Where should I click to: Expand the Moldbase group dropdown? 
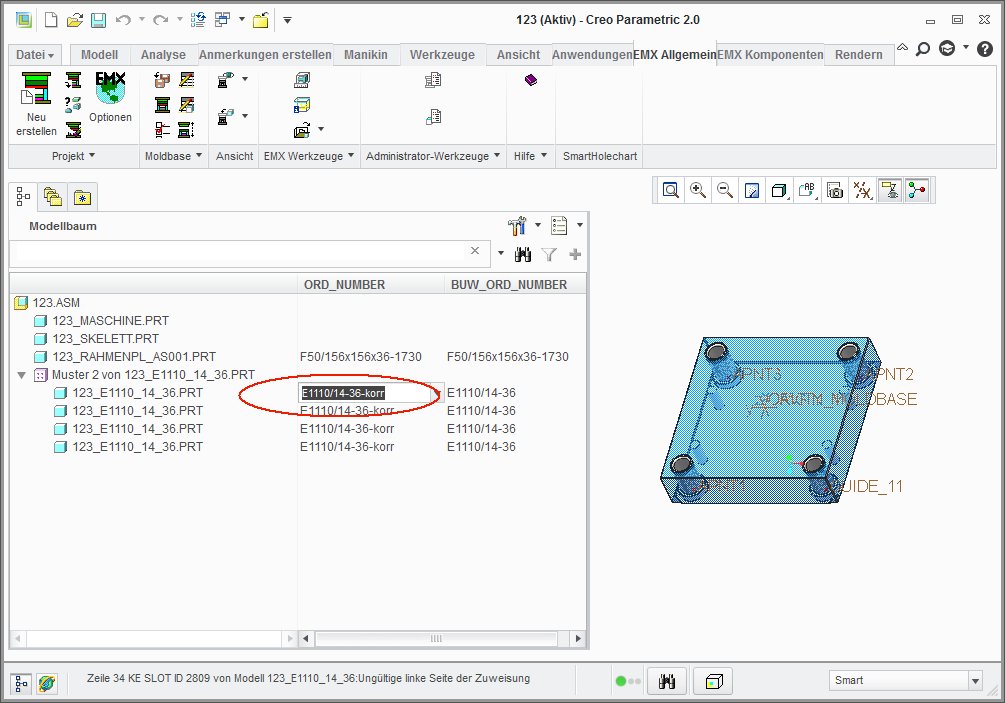(x=173, y=156)
